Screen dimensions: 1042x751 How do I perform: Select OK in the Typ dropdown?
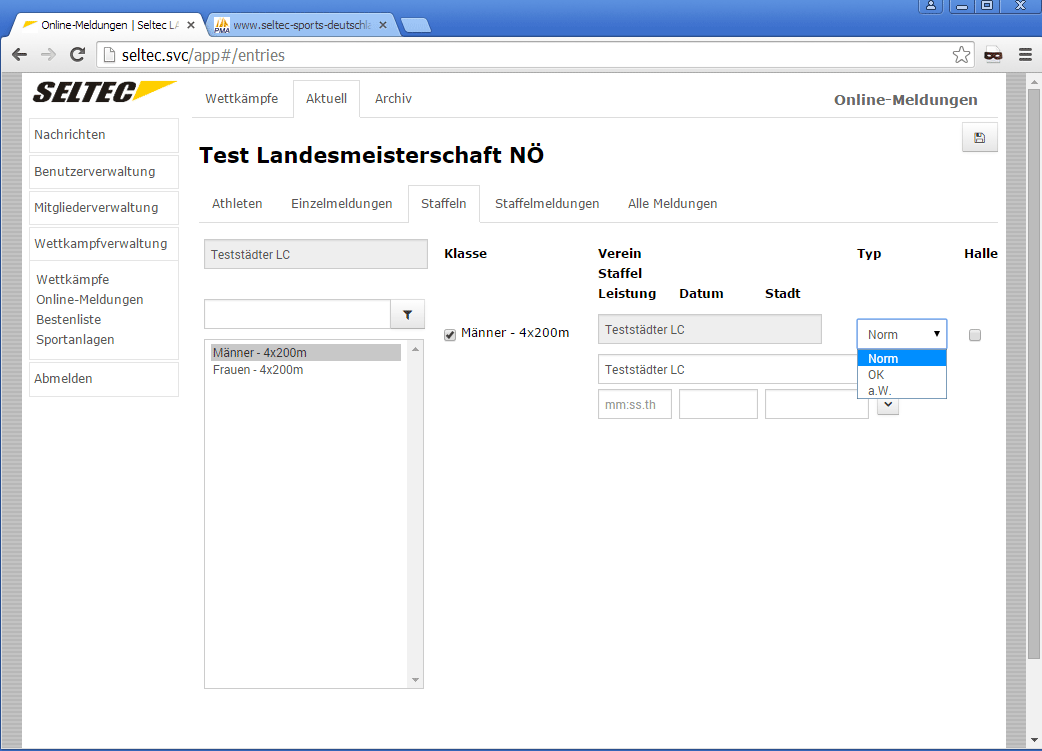click(x=876, y=375)
